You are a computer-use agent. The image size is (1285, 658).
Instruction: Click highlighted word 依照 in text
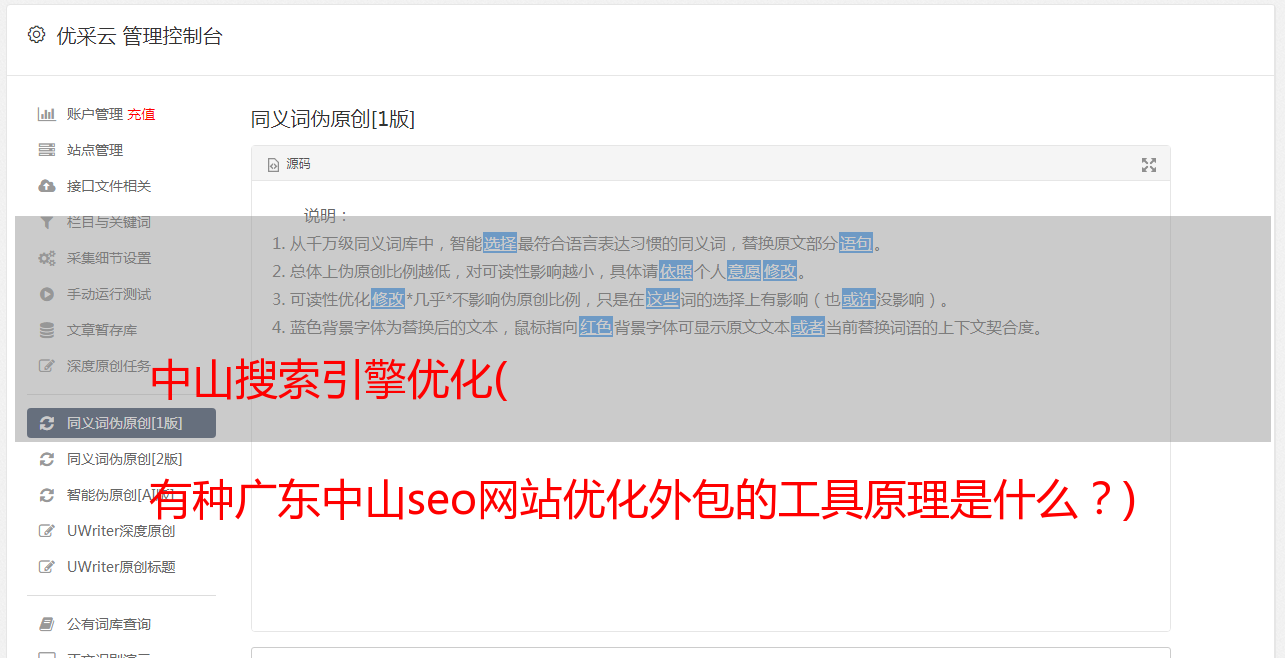[x=676, y=271]
